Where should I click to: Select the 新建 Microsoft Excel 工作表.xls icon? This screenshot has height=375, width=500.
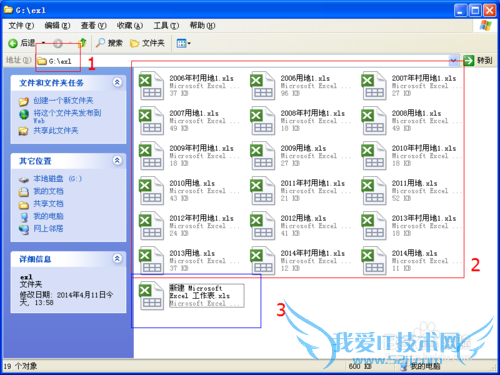[151, 296]
